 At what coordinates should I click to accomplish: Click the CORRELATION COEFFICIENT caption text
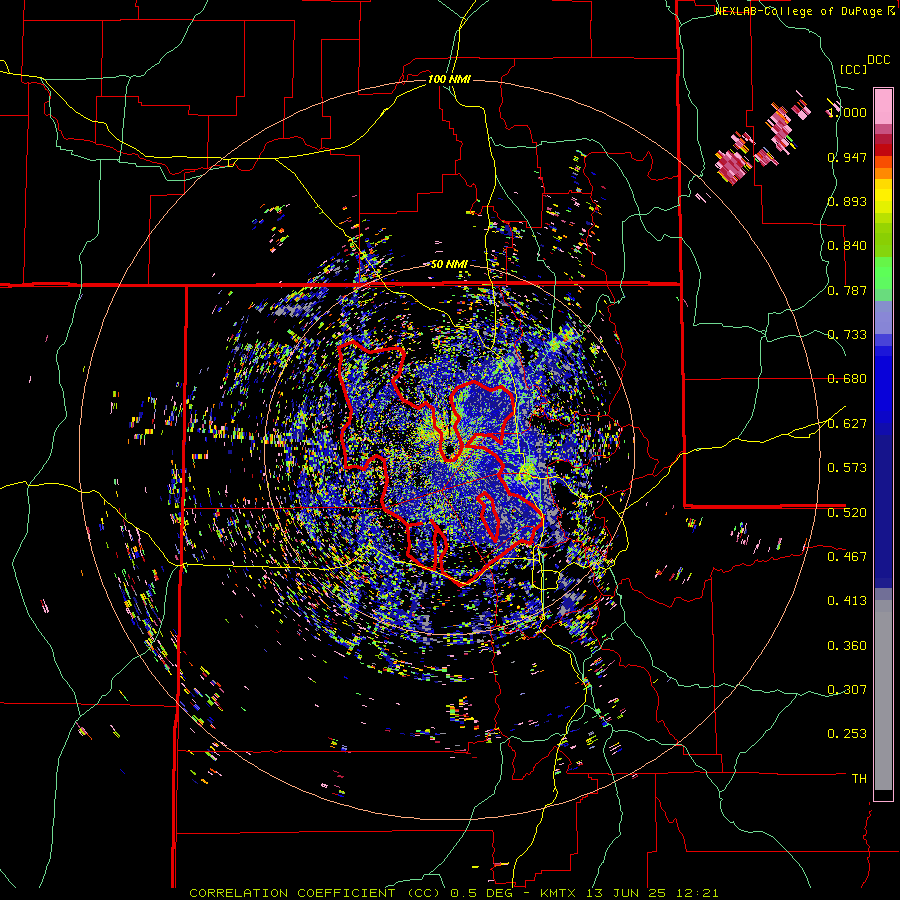click(x=292, y=893)
